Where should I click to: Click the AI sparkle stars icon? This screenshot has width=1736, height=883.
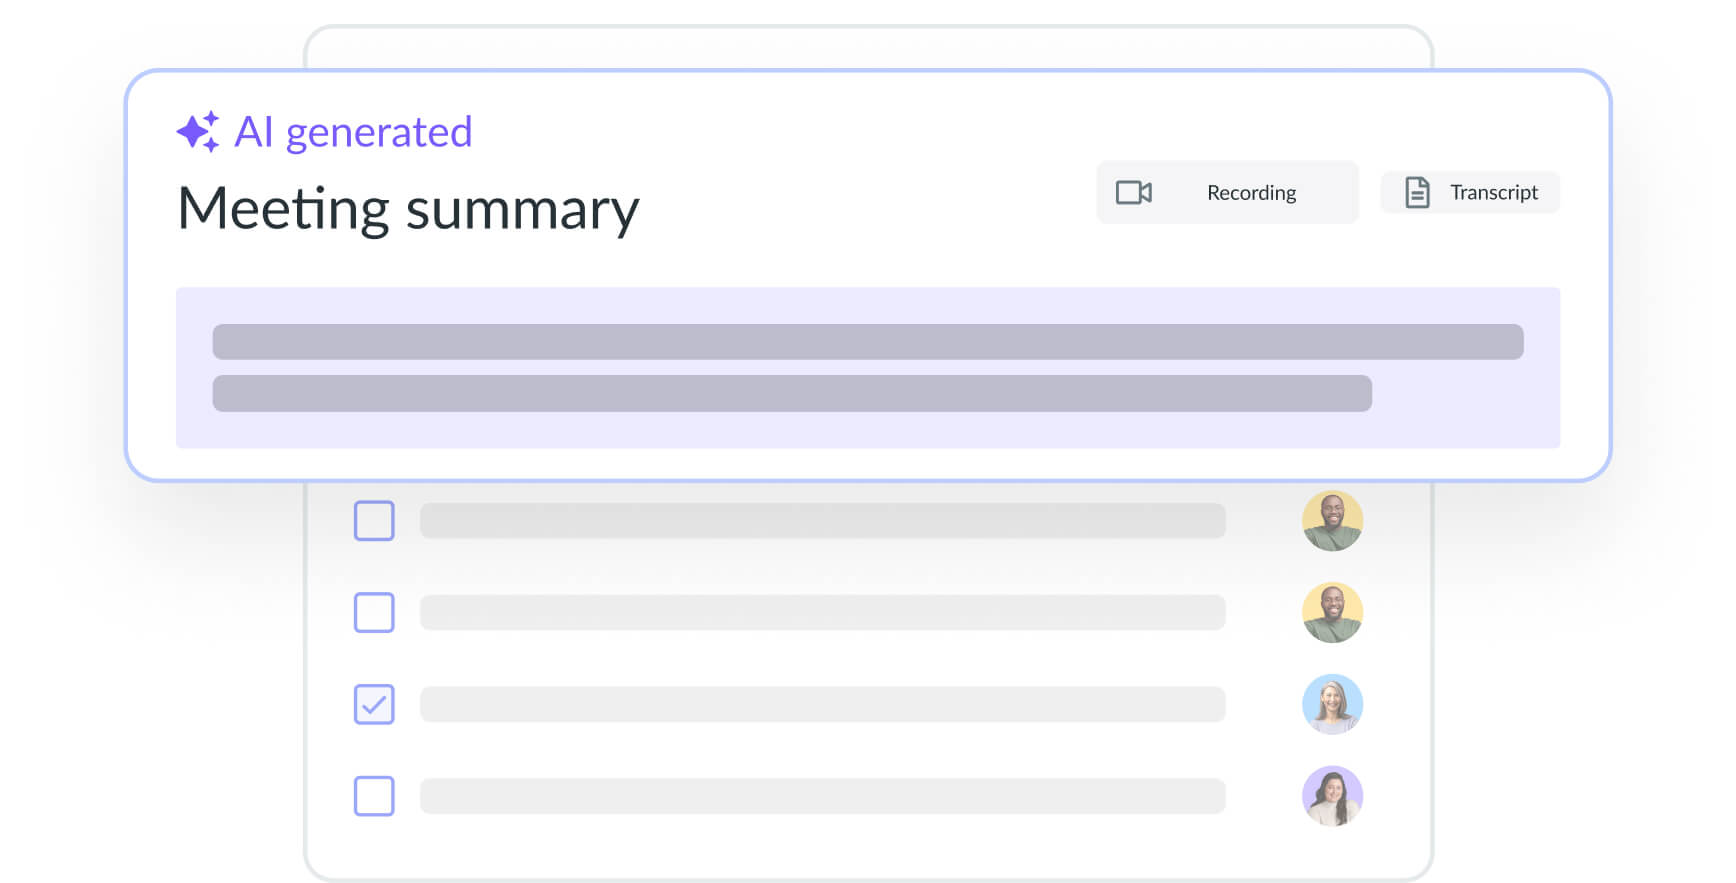coord(198,131)
